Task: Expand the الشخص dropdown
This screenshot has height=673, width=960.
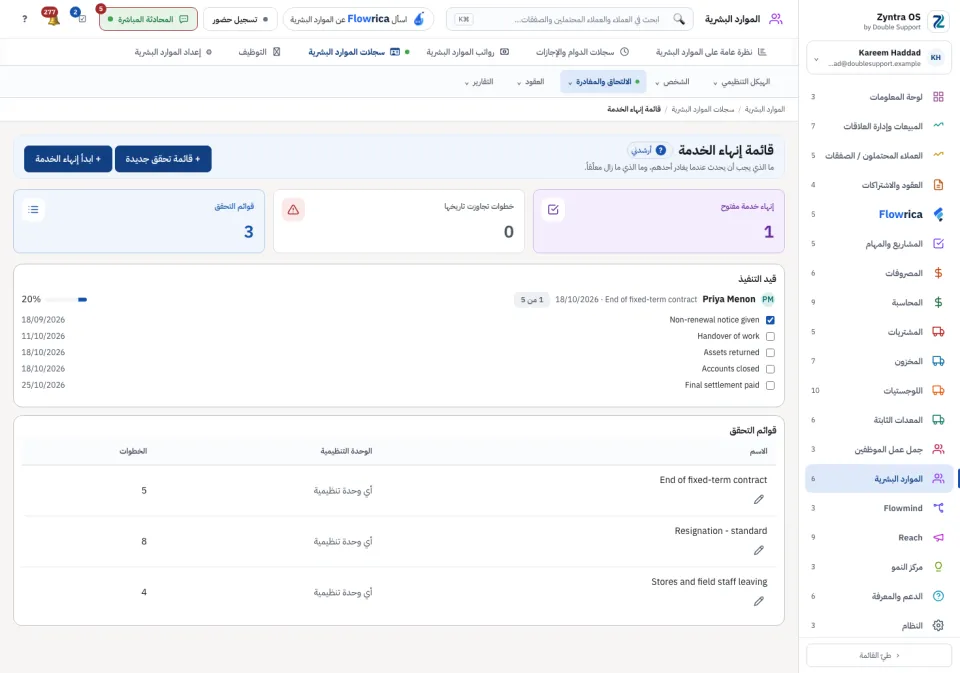Action: 672,82
